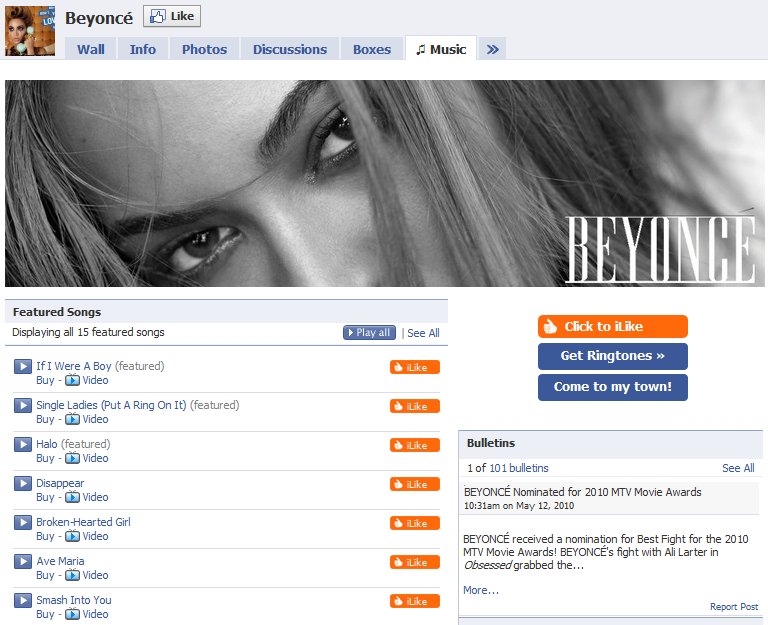This screenshot has width=768, height=625.
Task: Click iLike button for Halo
Action: (414, 445)
